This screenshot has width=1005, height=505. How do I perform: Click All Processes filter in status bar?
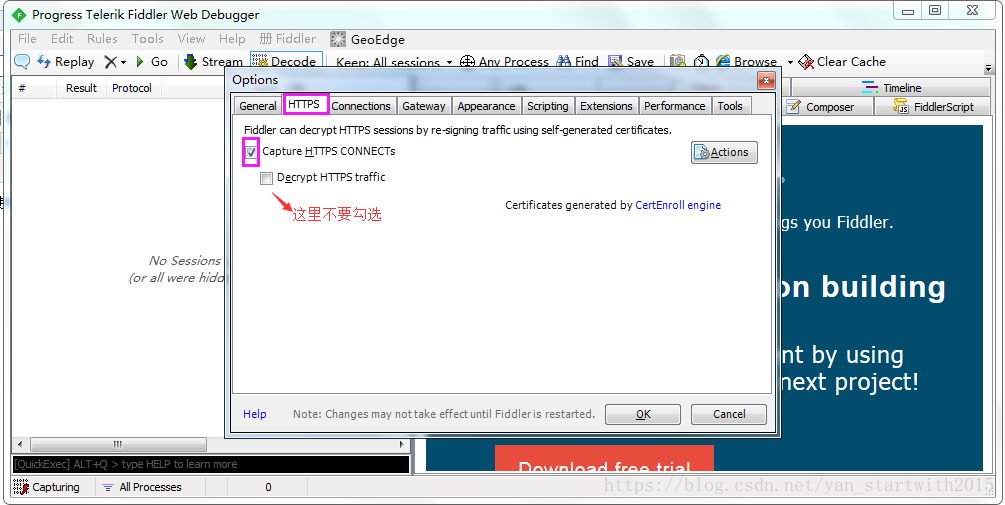[x=142, y=487]
